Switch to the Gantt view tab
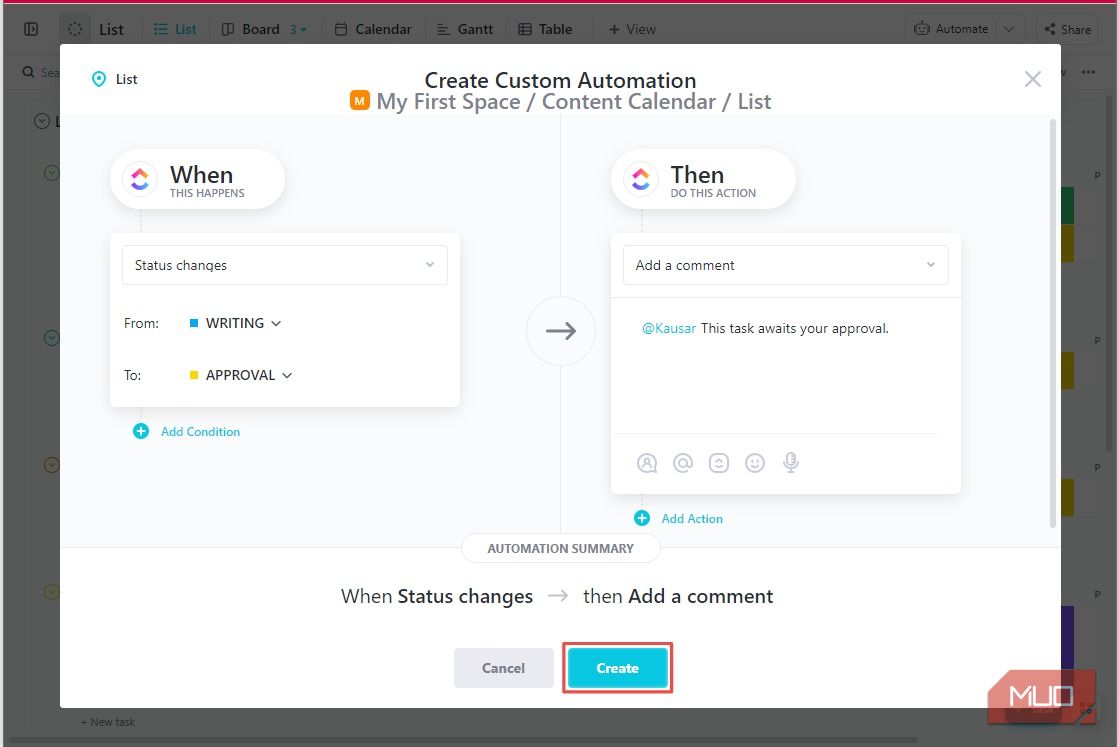This screenshot has height=747, width=1118. (x=465, y=29)
